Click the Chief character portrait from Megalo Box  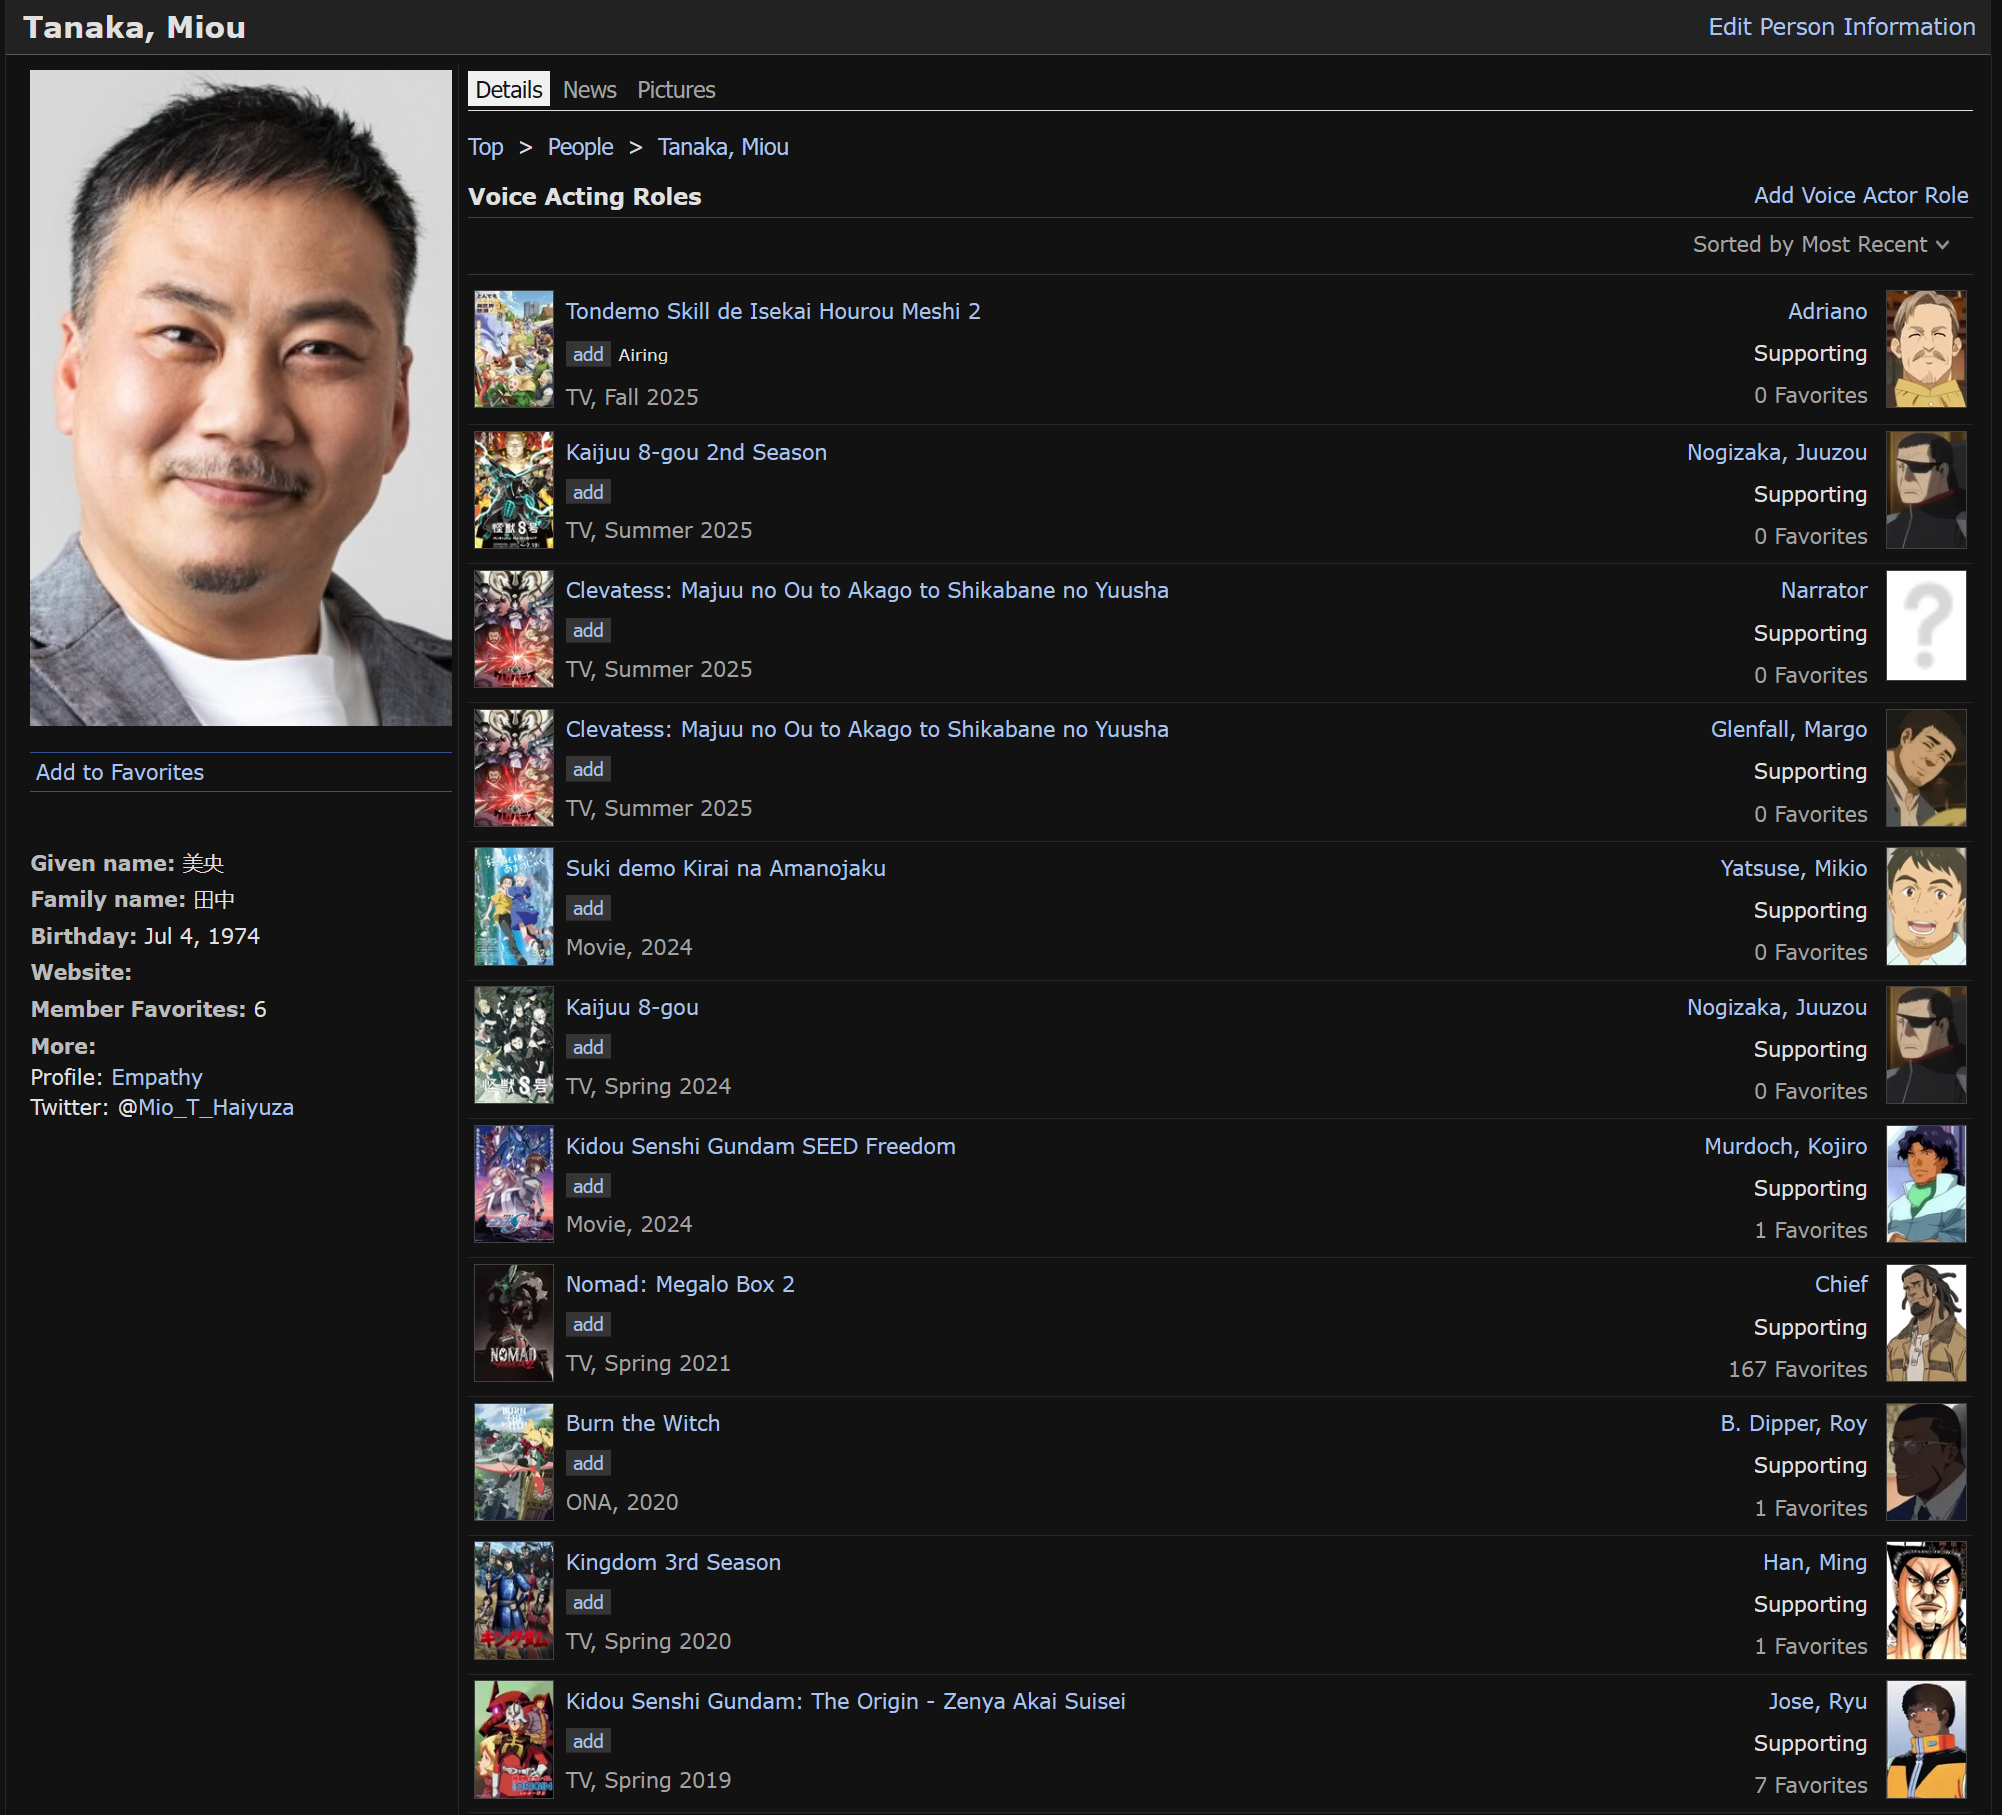tap(1925, 1323)
